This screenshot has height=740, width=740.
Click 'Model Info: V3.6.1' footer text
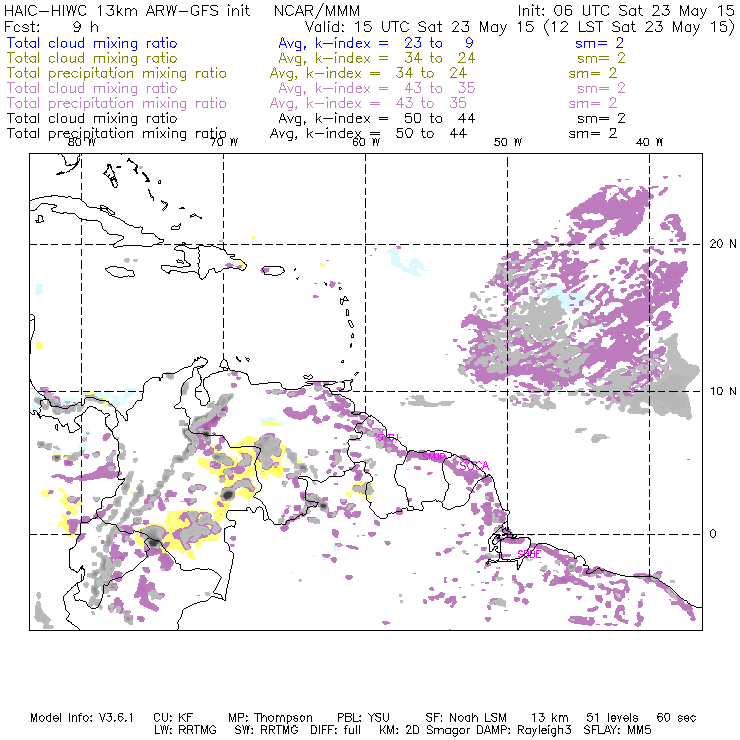tap(82, 718)
